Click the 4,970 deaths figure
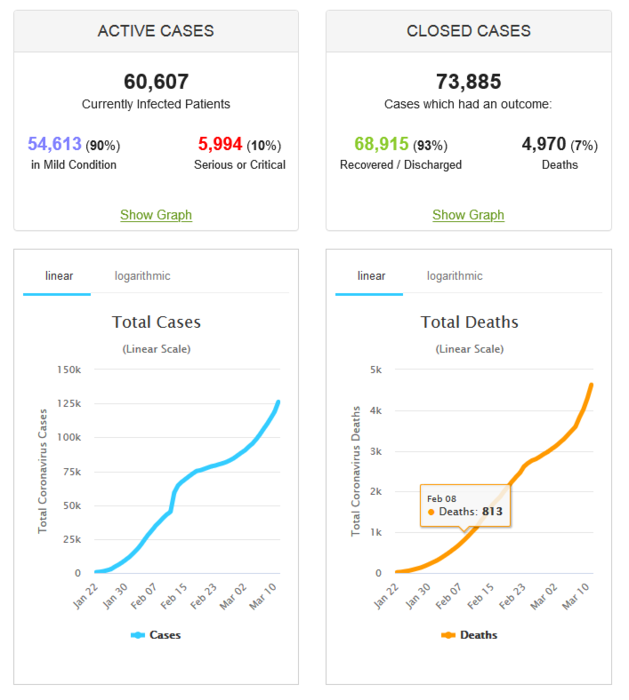This screenshot has height=700, width=629. pyautogui.click(x=544, y=145)
